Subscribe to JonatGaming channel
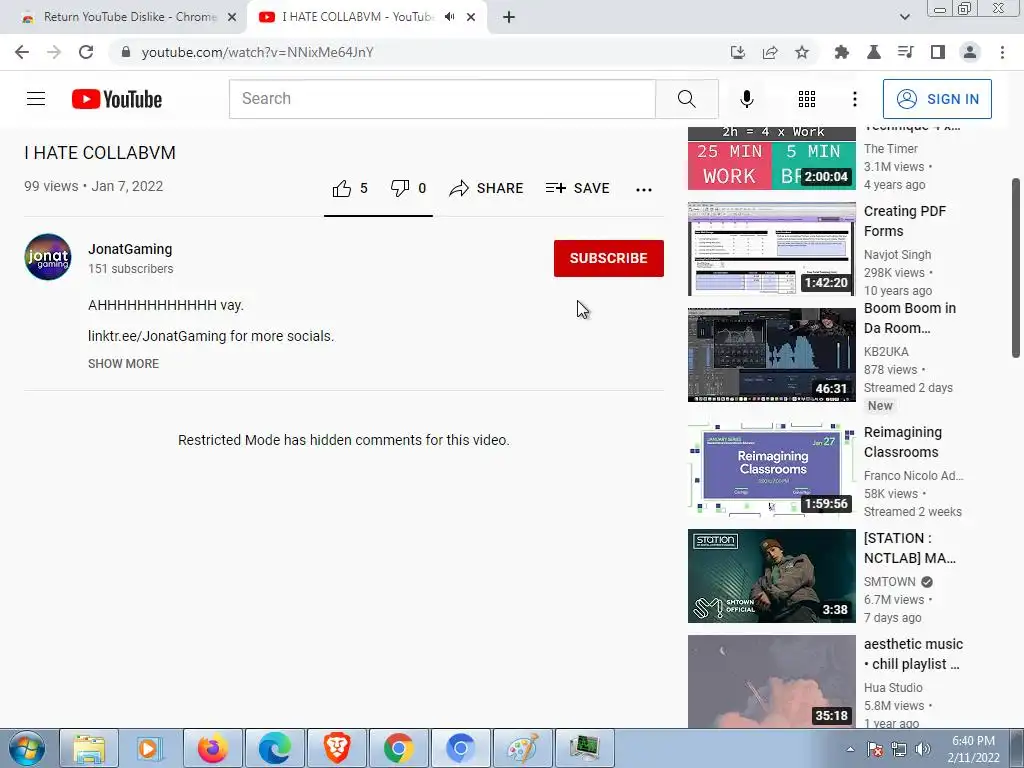 [609, 258]
